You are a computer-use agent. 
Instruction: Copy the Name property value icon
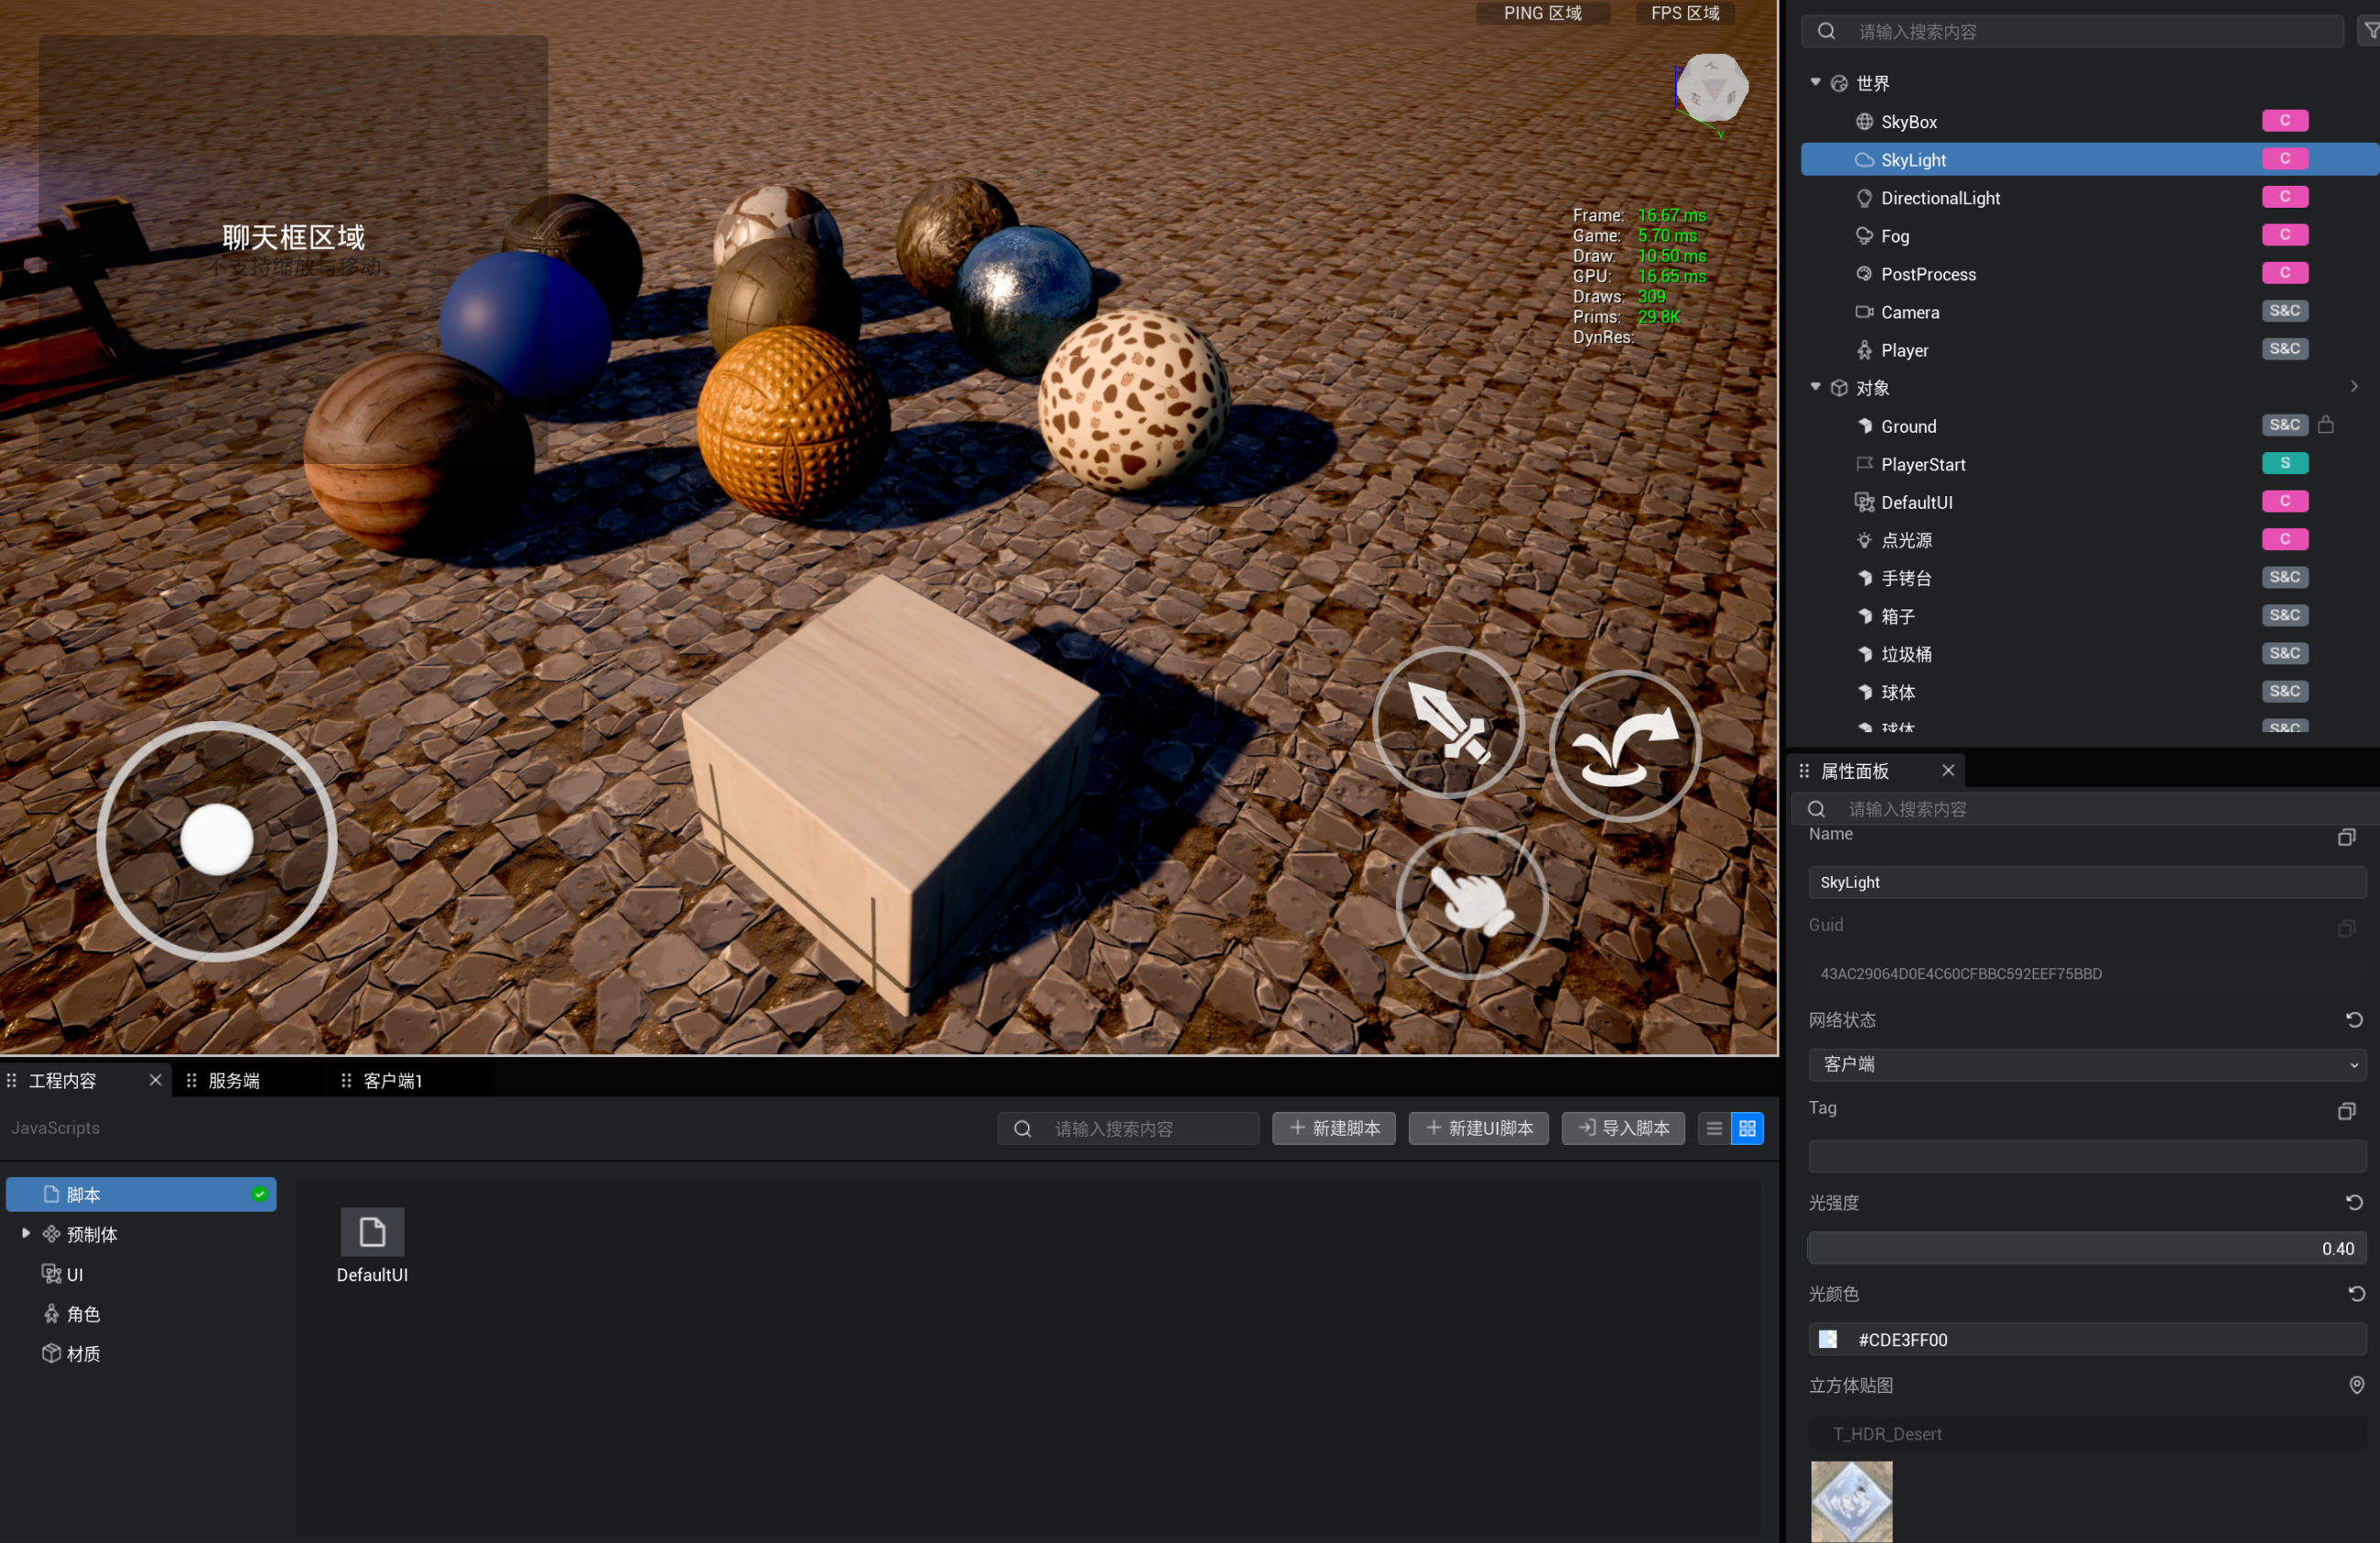click(x=2346, y=837)
